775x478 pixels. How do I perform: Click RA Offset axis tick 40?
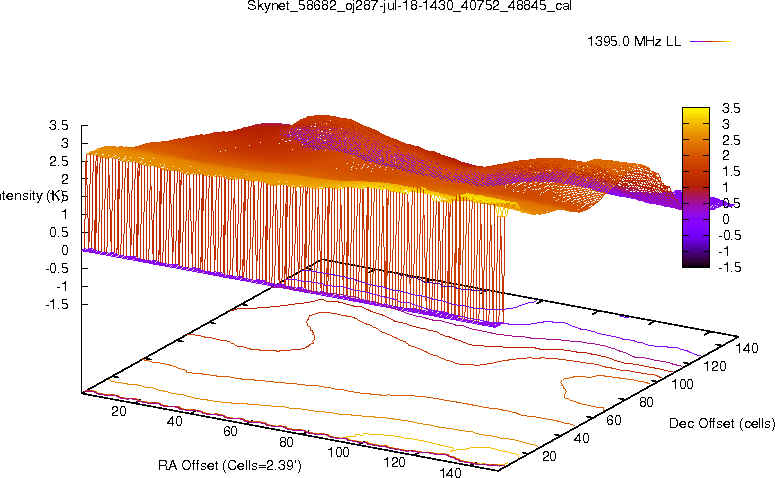tap(174, 421)
